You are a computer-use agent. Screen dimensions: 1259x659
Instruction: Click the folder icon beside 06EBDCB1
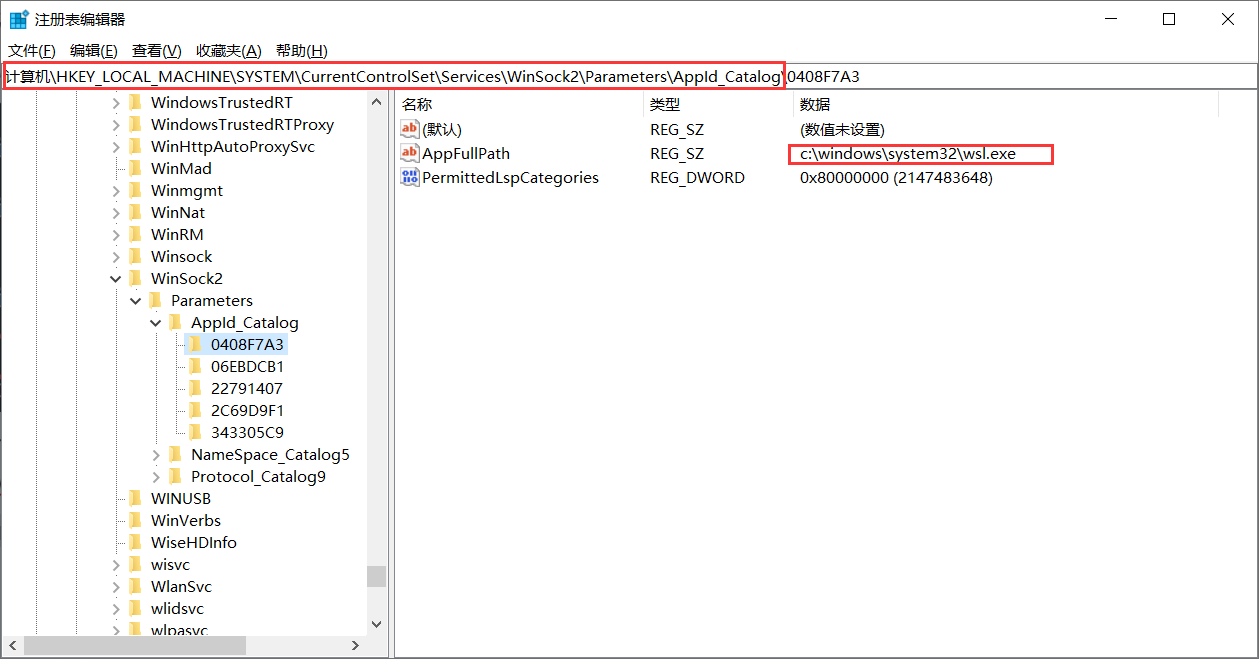point(195,366)
